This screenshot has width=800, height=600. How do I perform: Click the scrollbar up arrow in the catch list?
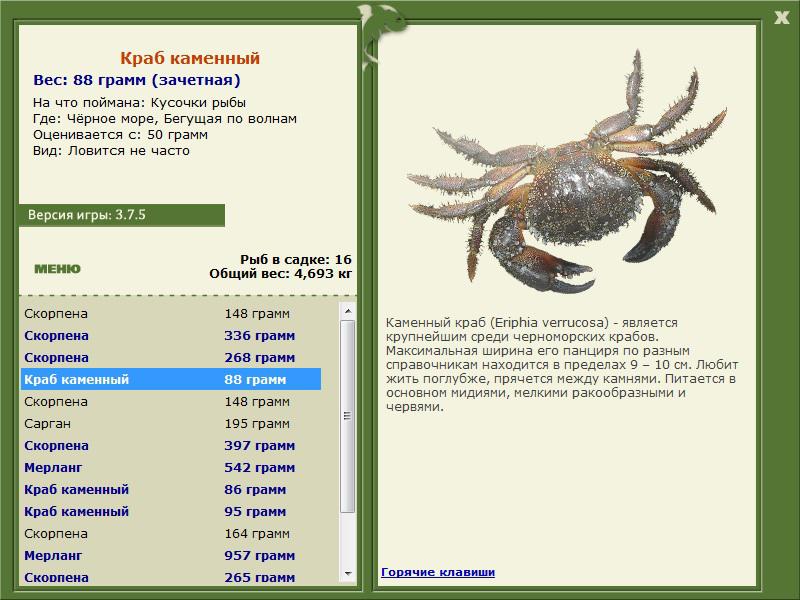click(348, 311)
